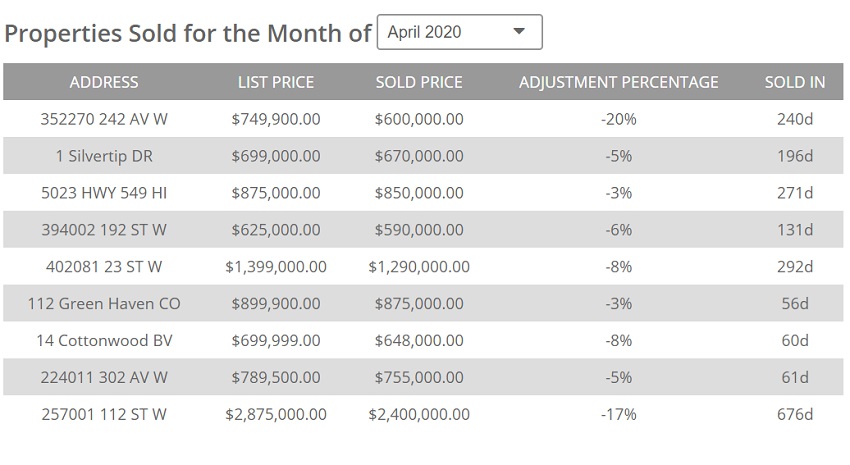Click the -20% adjustment percentage cell

pos(618,119)
